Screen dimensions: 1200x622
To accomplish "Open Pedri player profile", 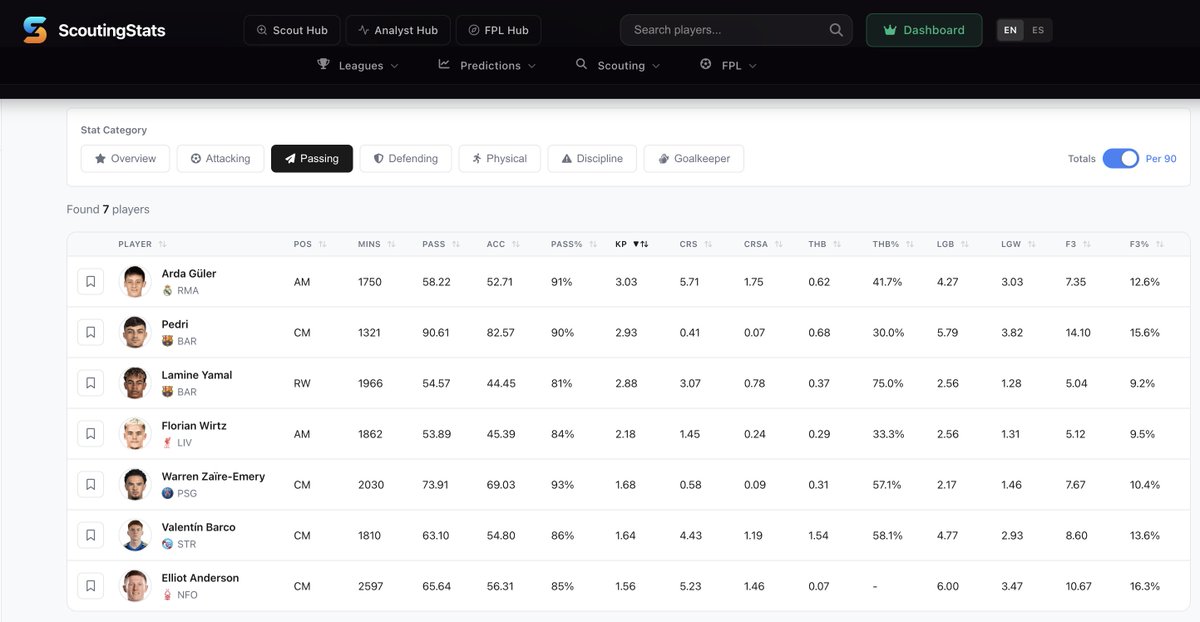I will 175,325.
